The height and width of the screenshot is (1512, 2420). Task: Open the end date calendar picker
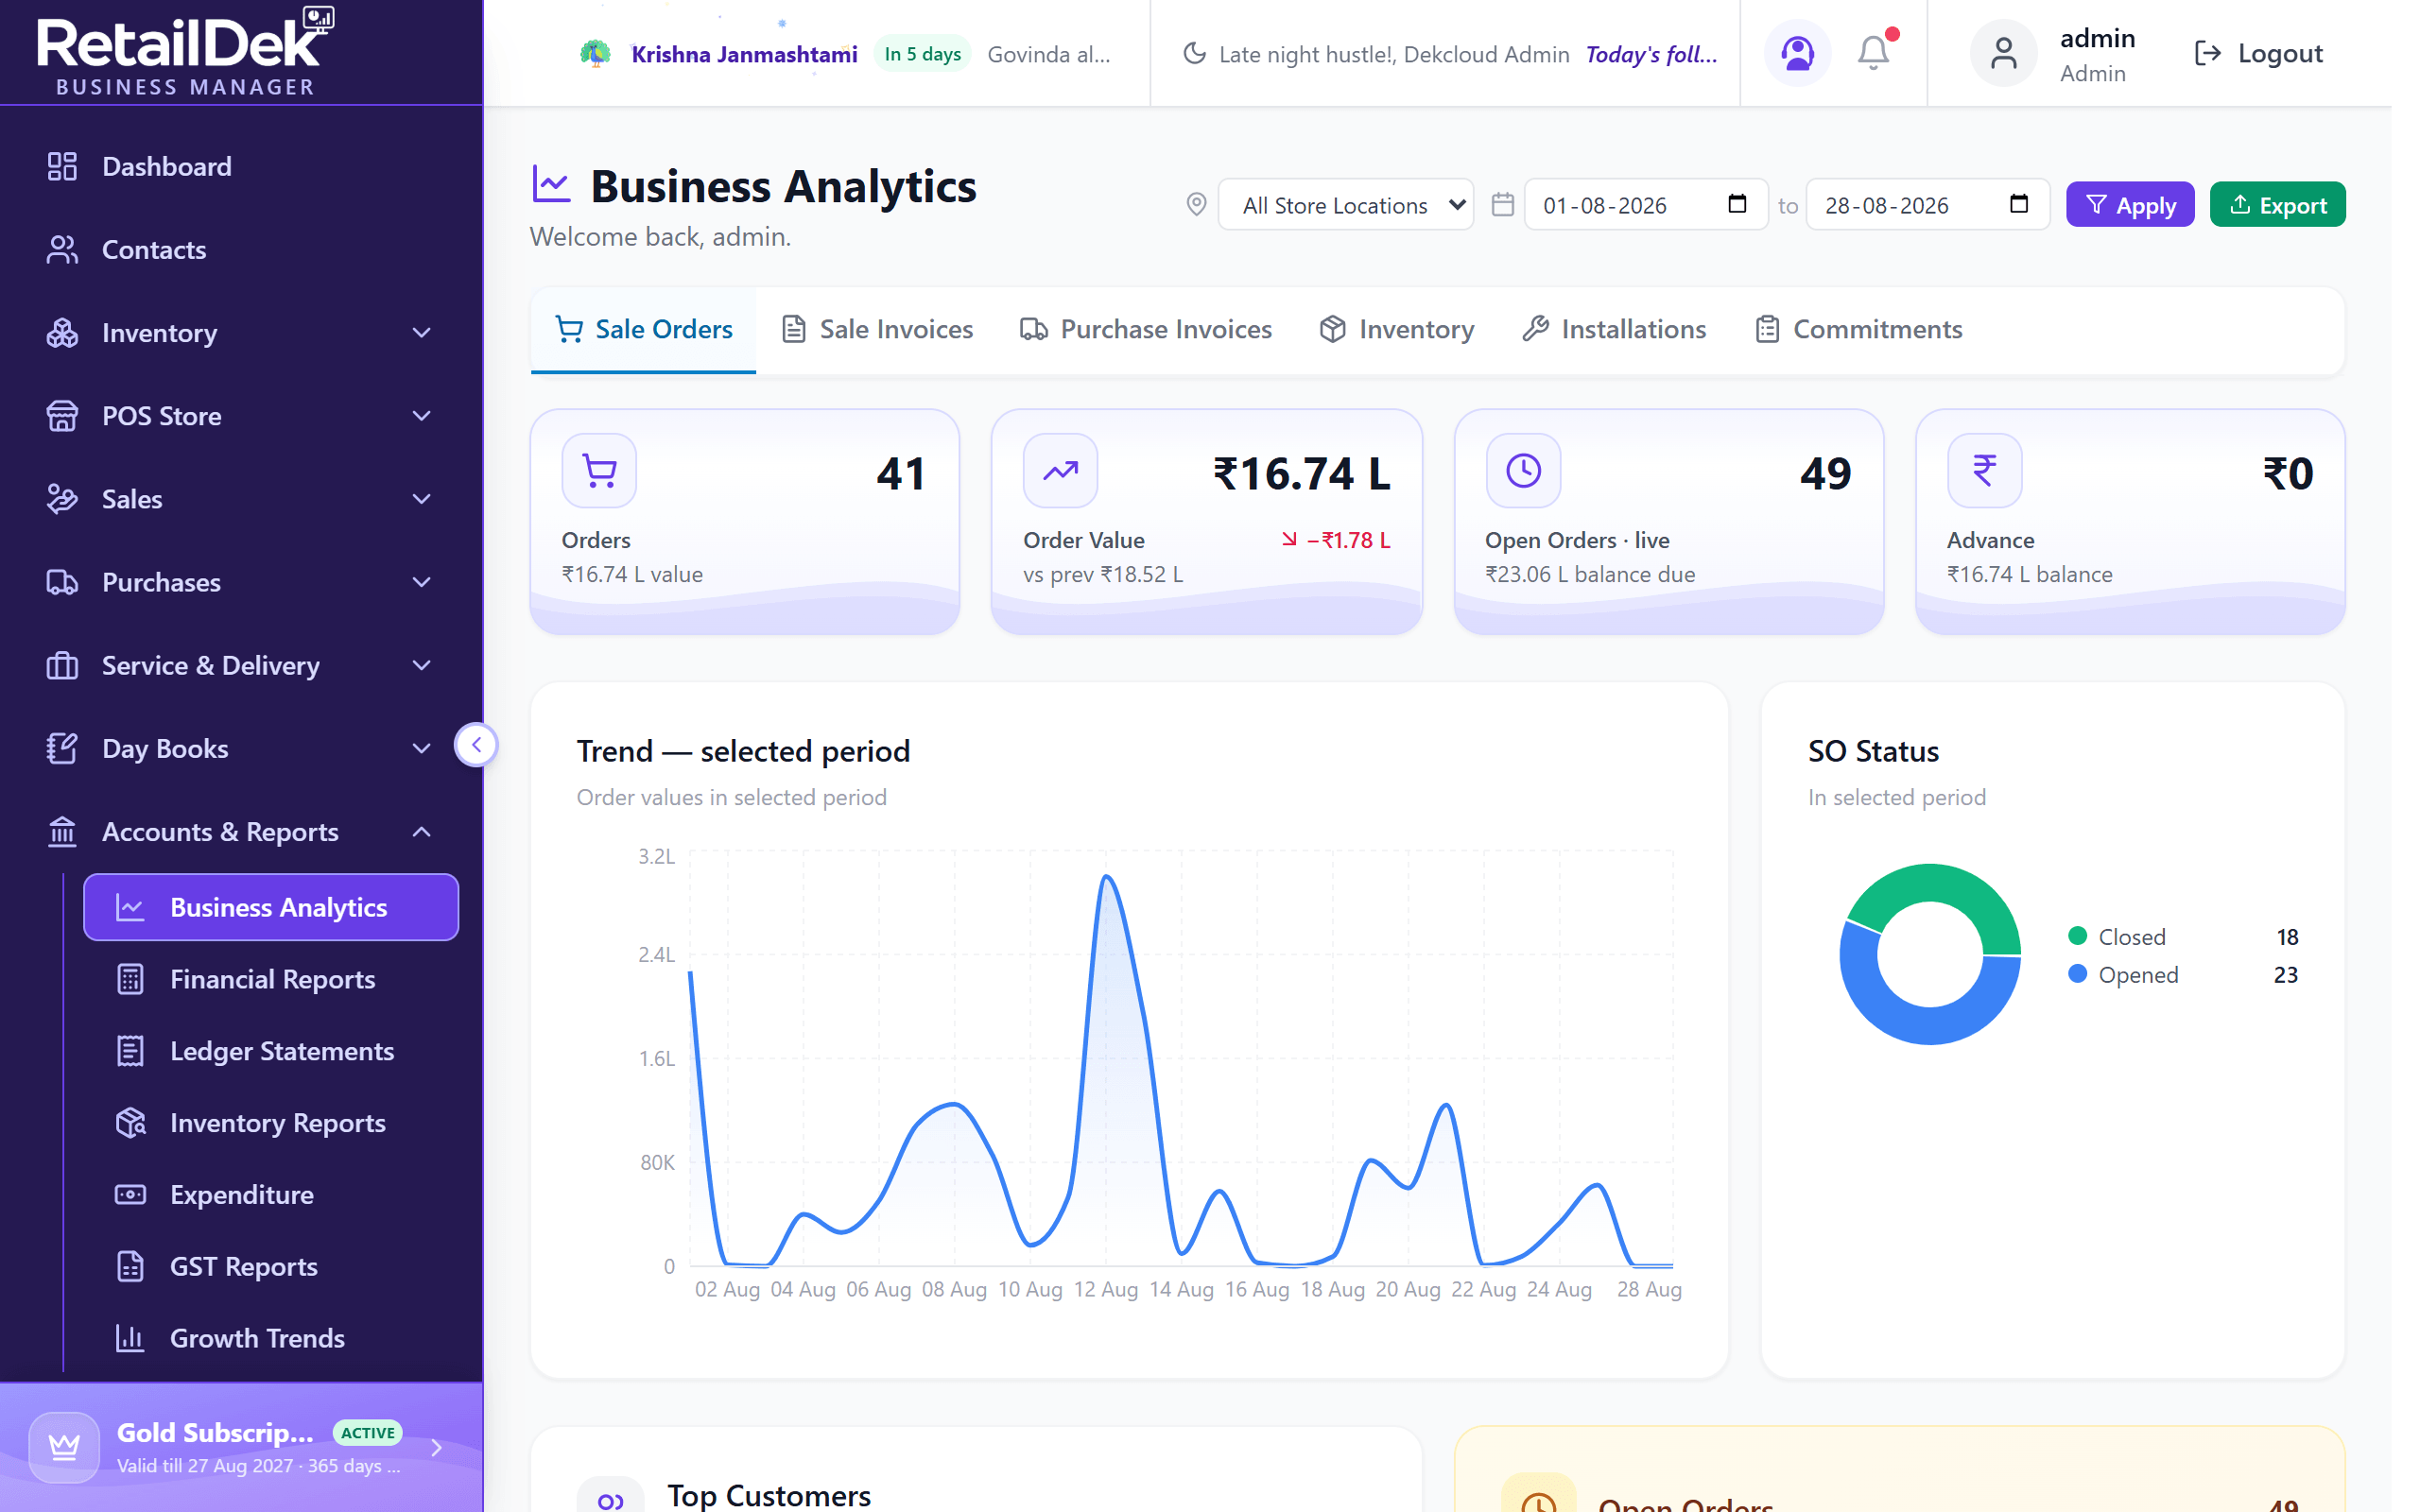(2019, 204)
